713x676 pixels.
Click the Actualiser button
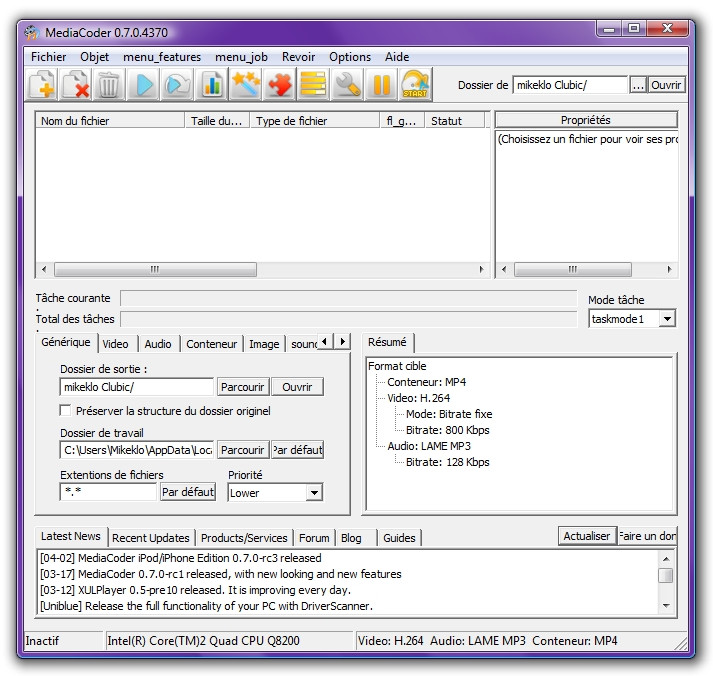tap(586, 537)
